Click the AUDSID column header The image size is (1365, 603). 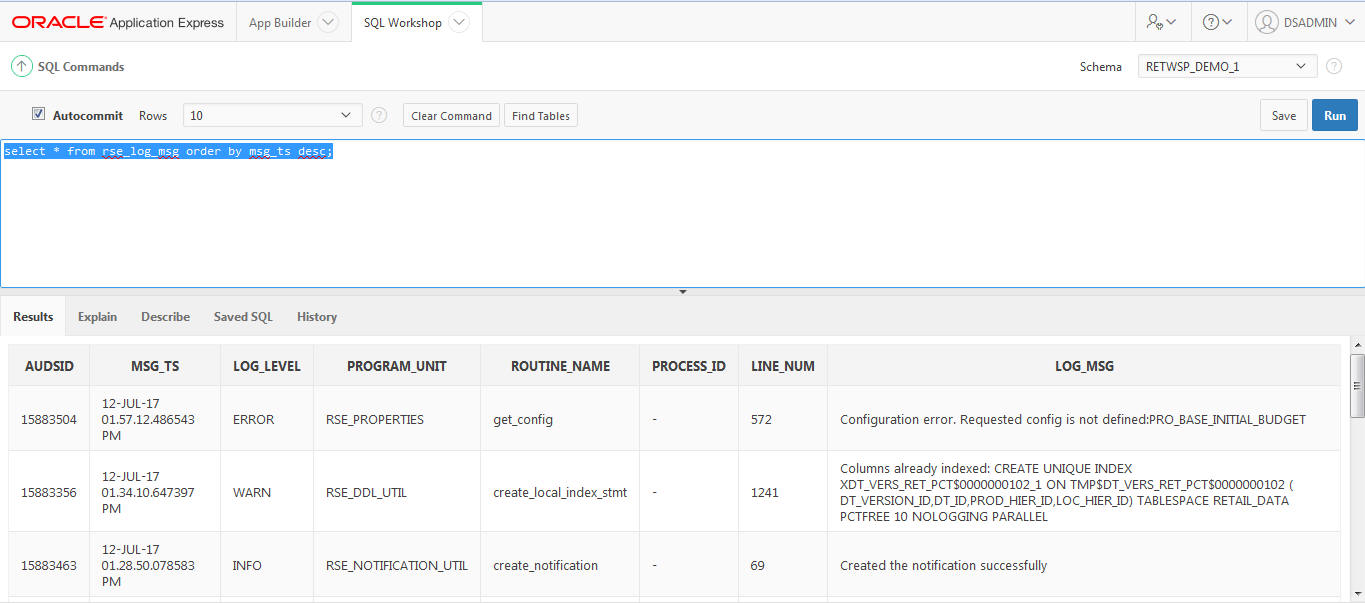click(49, 366)
